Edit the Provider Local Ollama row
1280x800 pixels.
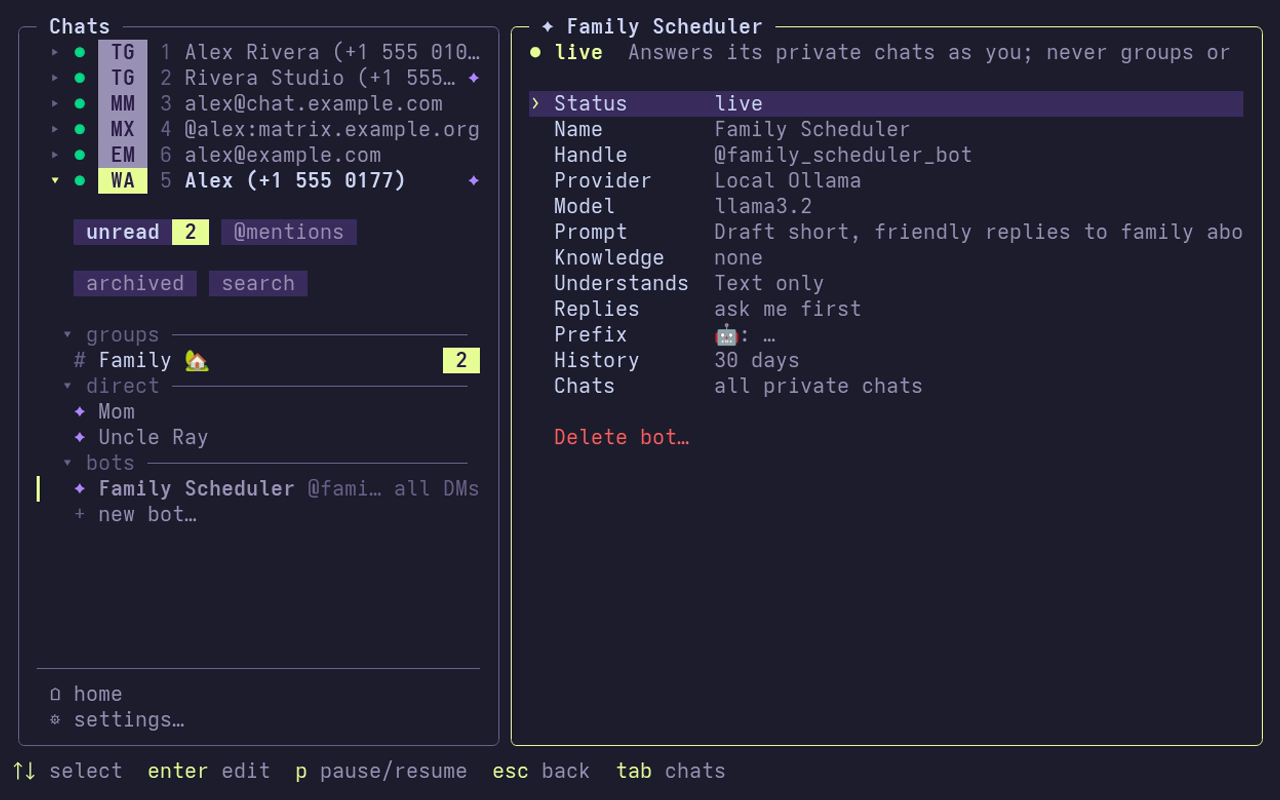click(x=886, y=181)
